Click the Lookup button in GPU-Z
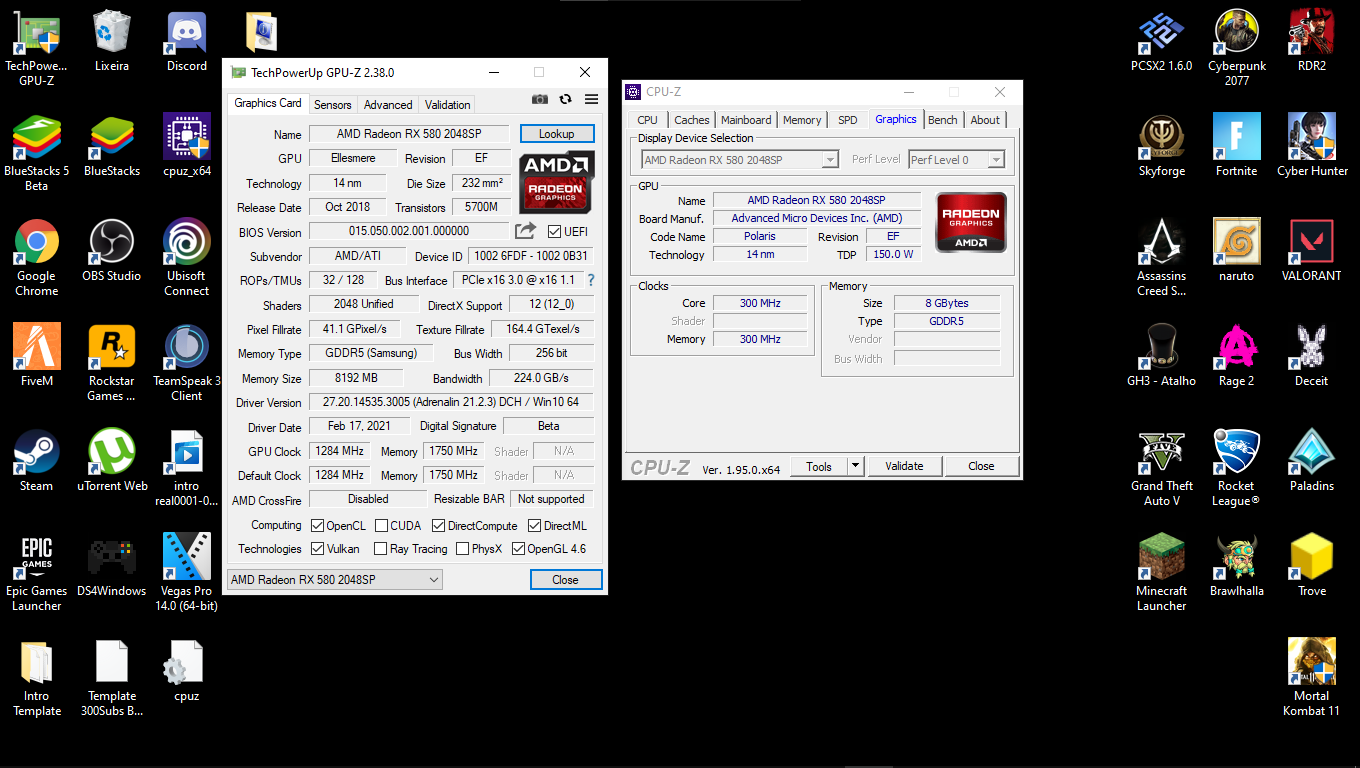1360x768 pixels. point(557,134)
